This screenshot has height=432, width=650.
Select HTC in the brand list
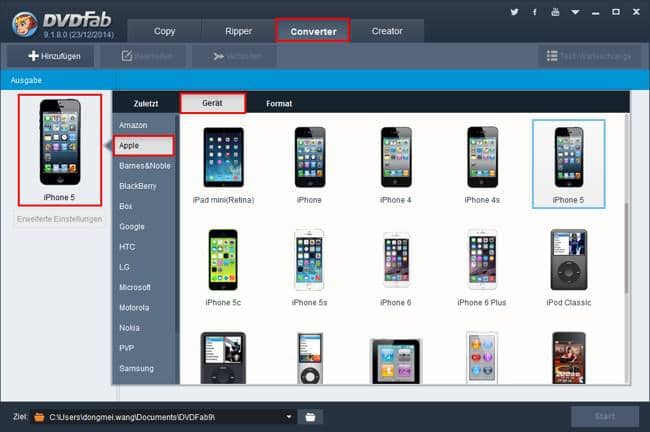click(x=144, y=247)
